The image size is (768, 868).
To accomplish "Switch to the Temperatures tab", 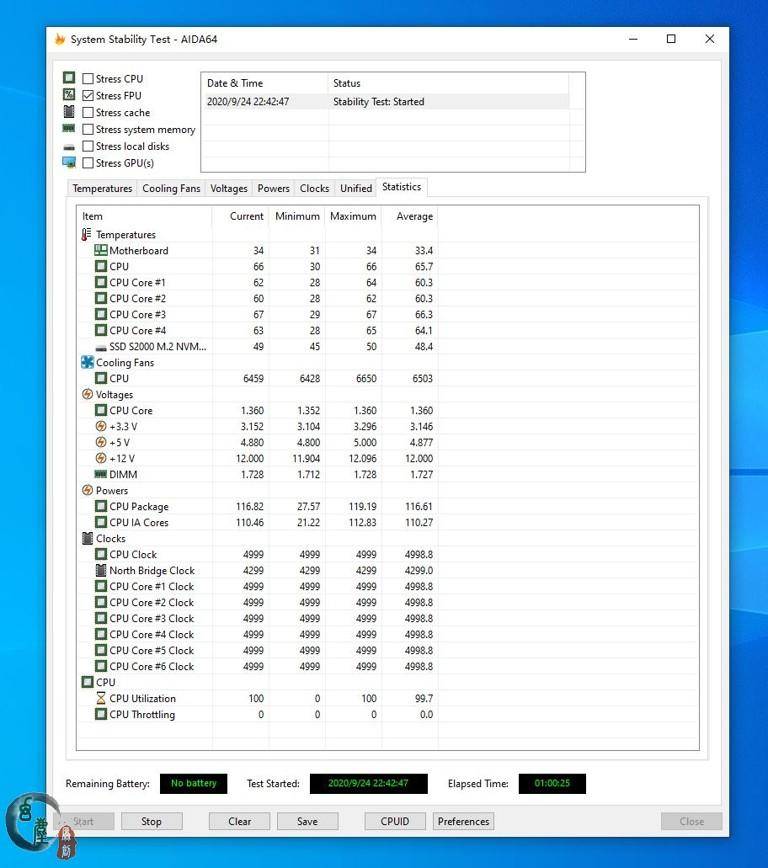I will (102, 188).
